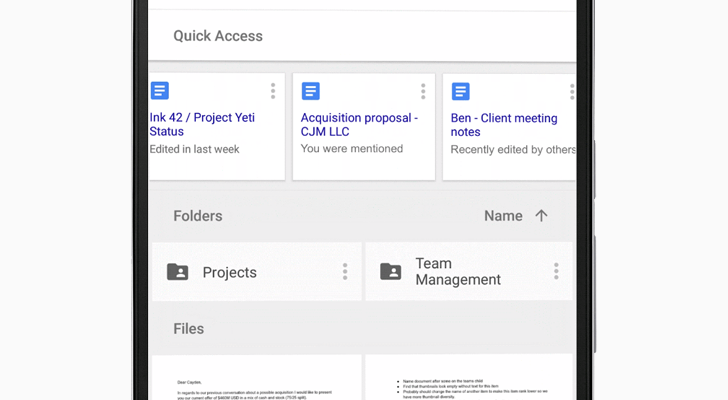Click the Projects folder icon
The image size is (728, 400).
[177, 272]
